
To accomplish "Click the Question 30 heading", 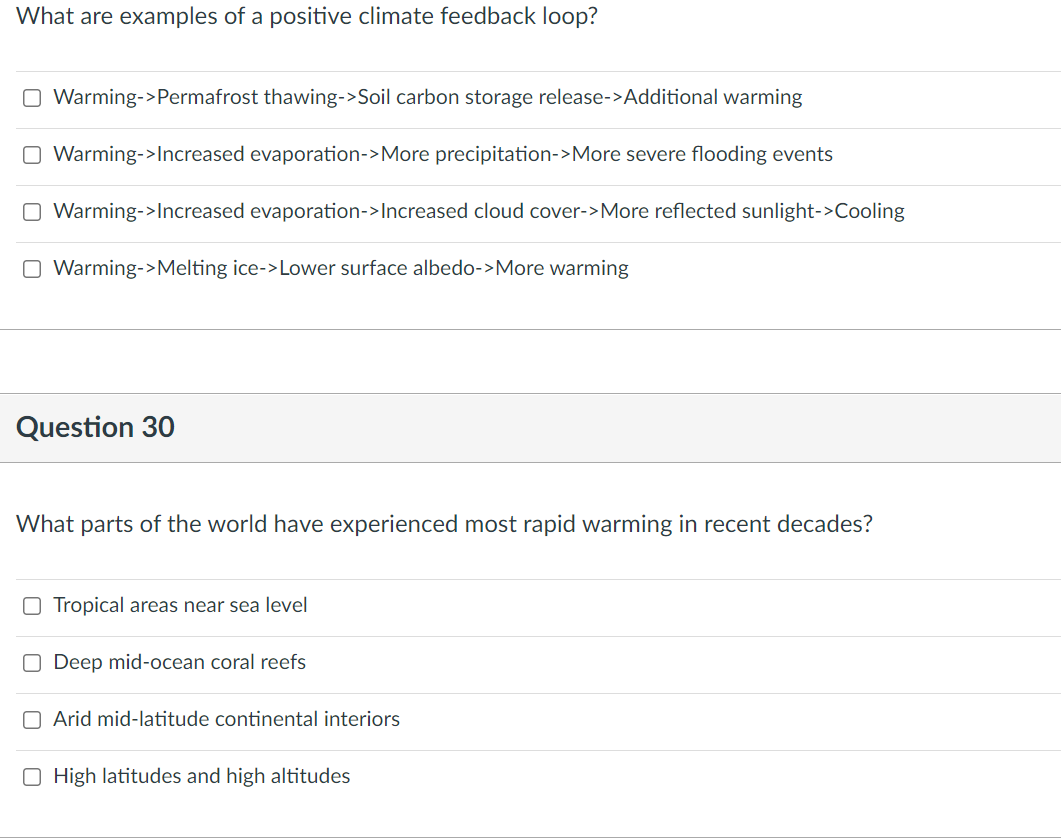I will point(95,427).
